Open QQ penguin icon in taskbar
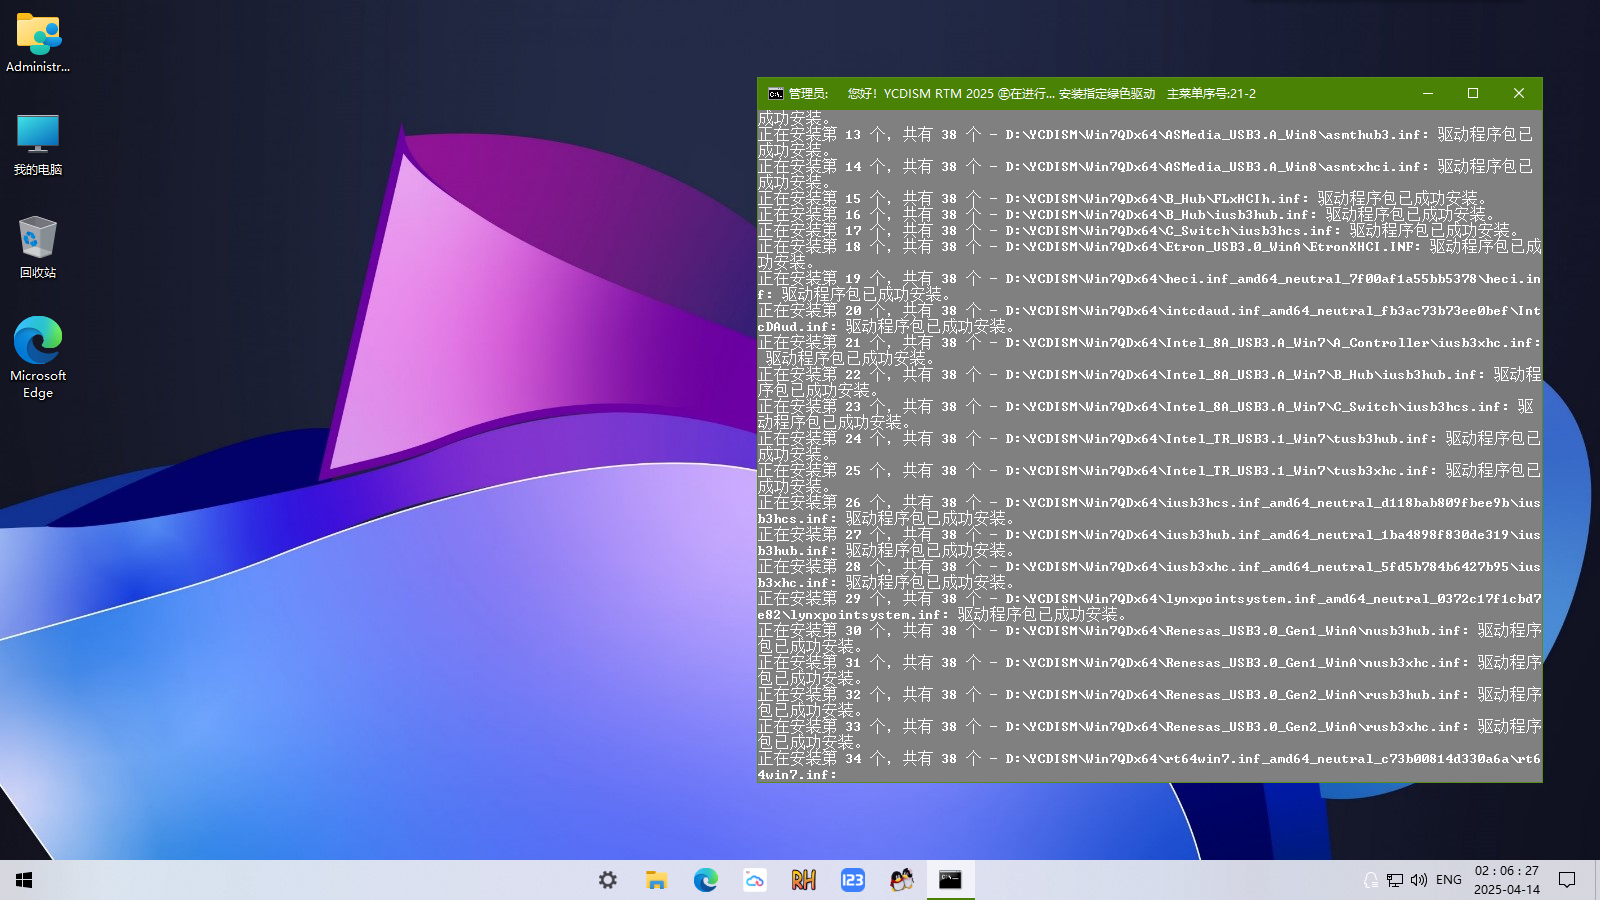Image resolution: width=1600 pixels, height=900 pixels. pos(901,880)
